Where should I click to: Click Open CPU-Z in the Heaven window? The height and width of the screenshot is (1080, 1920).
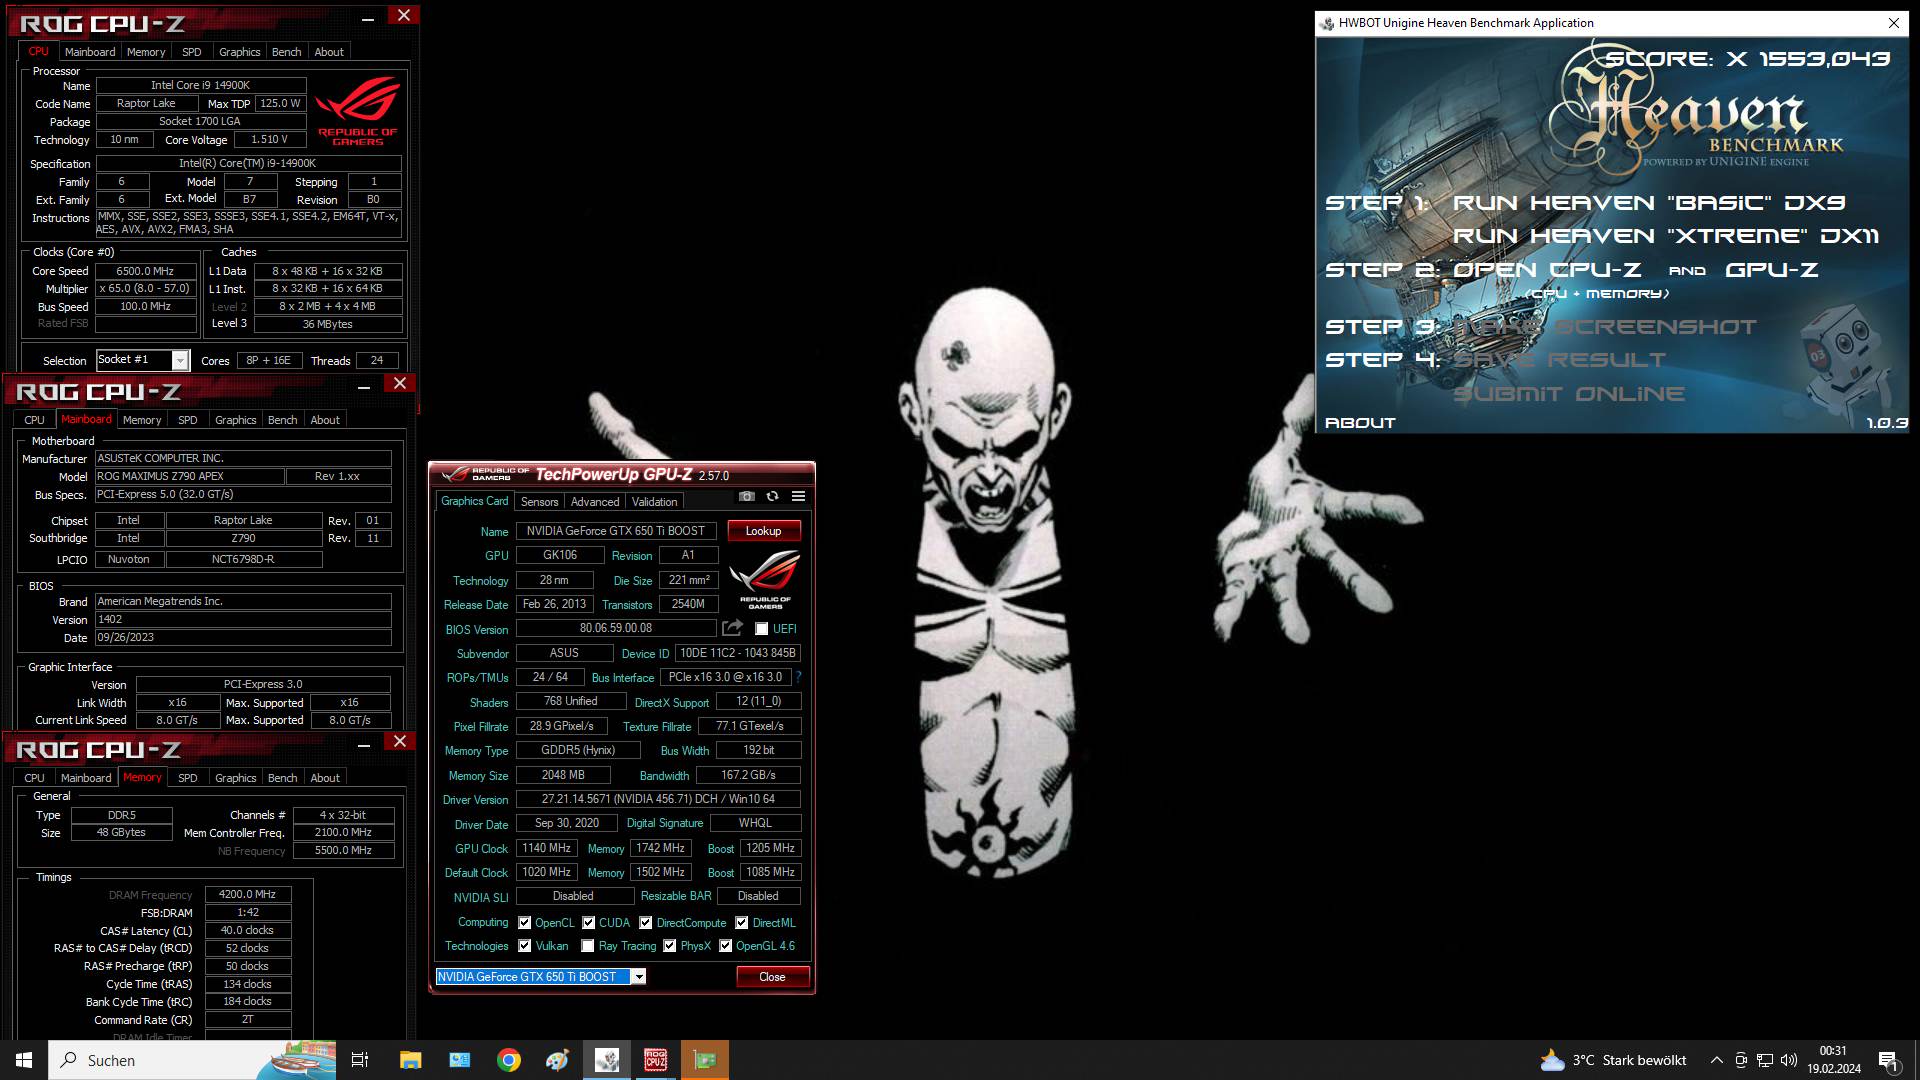(x=1546, y=270)
